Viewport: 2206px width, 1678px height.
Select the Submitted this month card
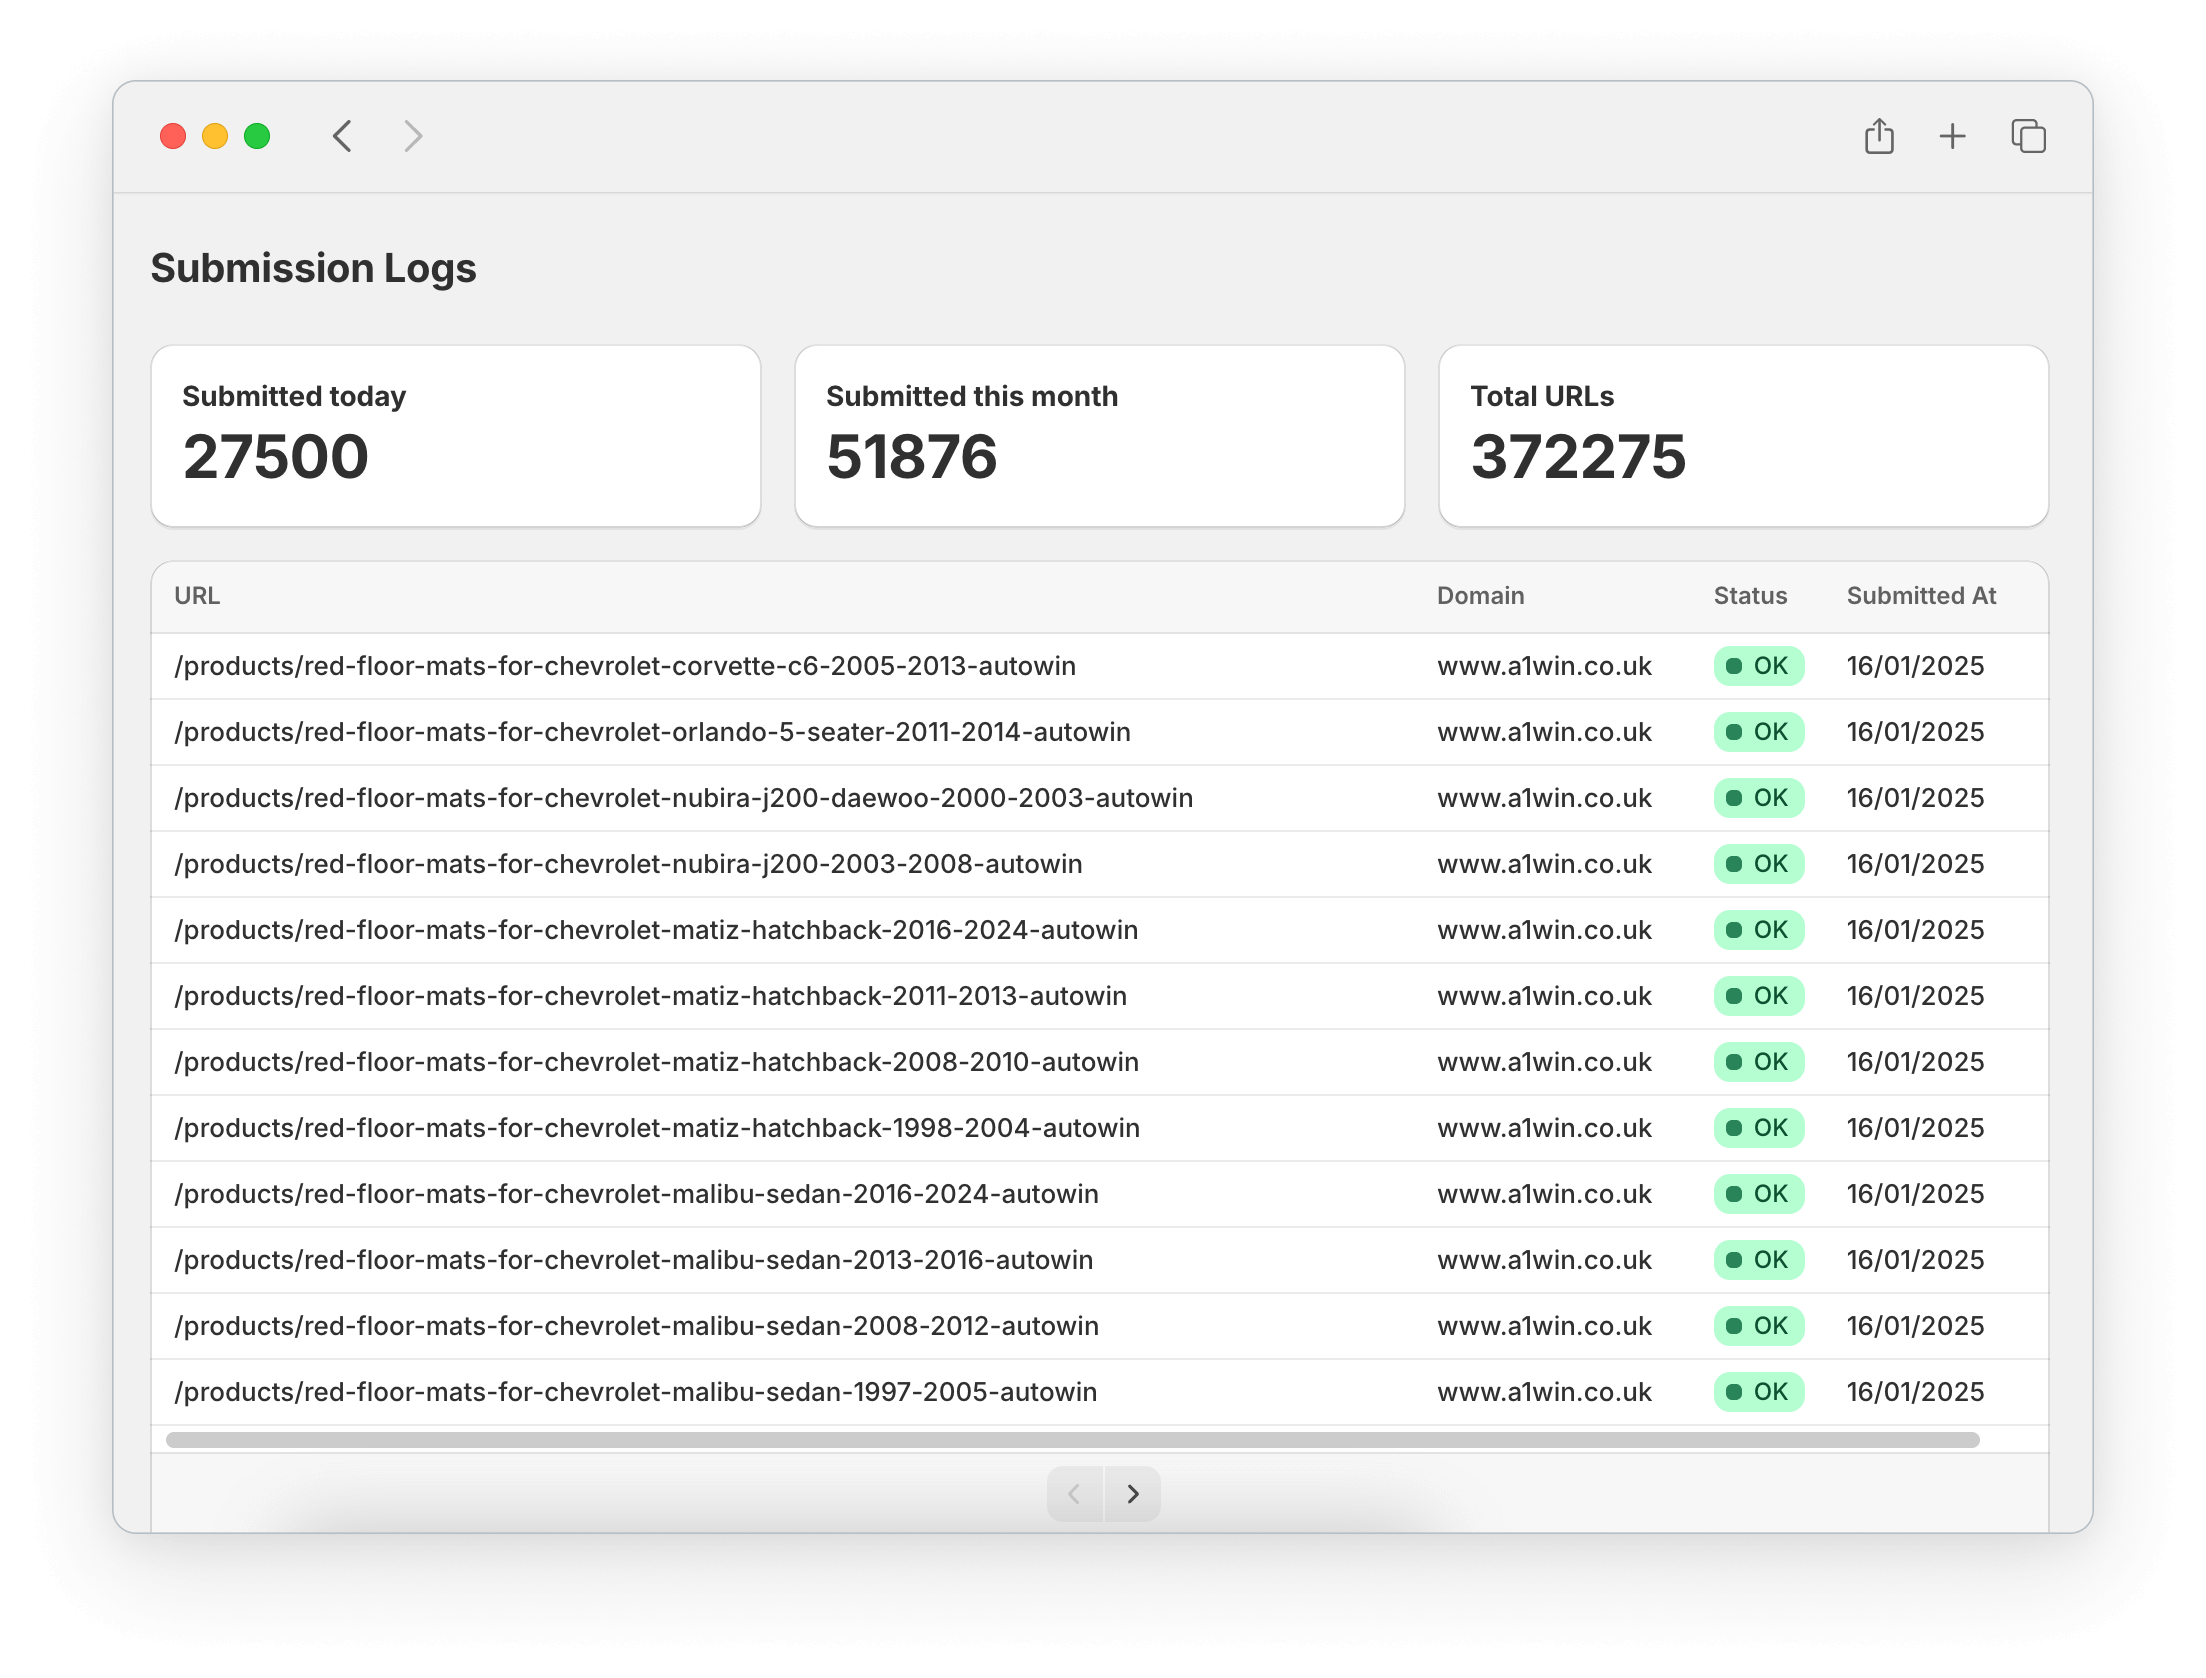[x=1100, y=436]
